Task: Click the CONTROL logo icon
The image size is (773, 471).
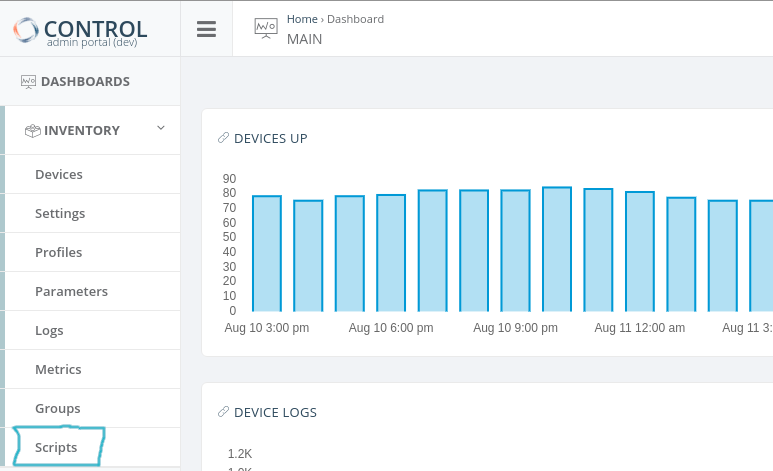Action: [x=27, y=30]
